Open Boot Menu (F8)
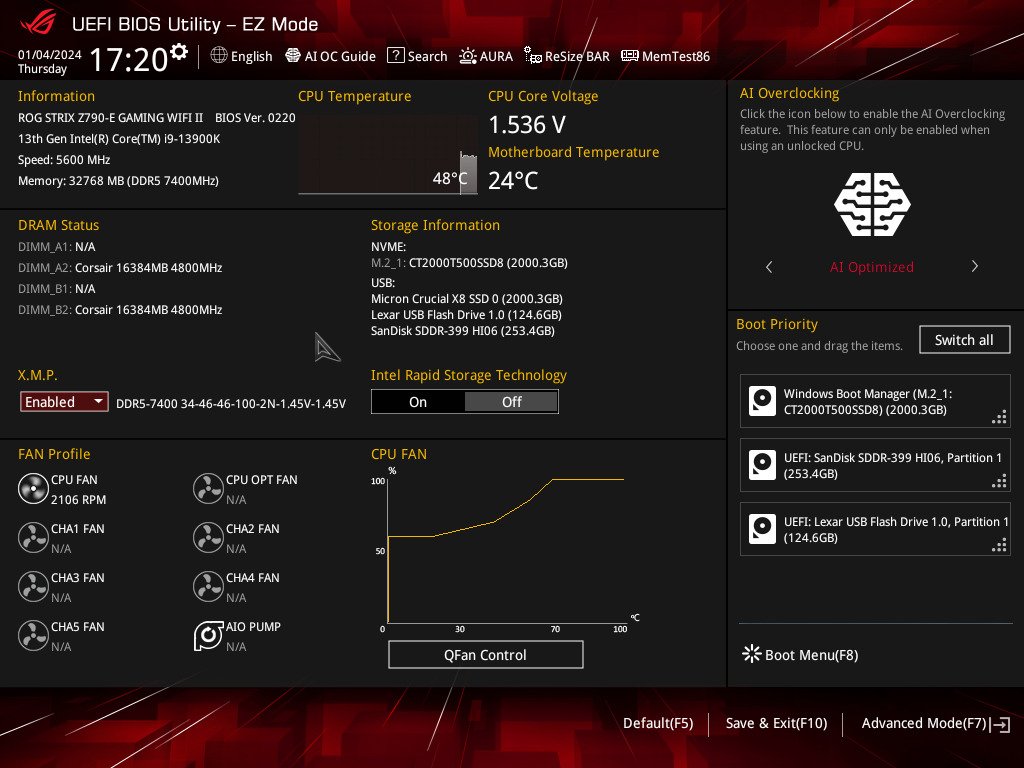This screenshot has height=768, width=1024. pos(800,654)
